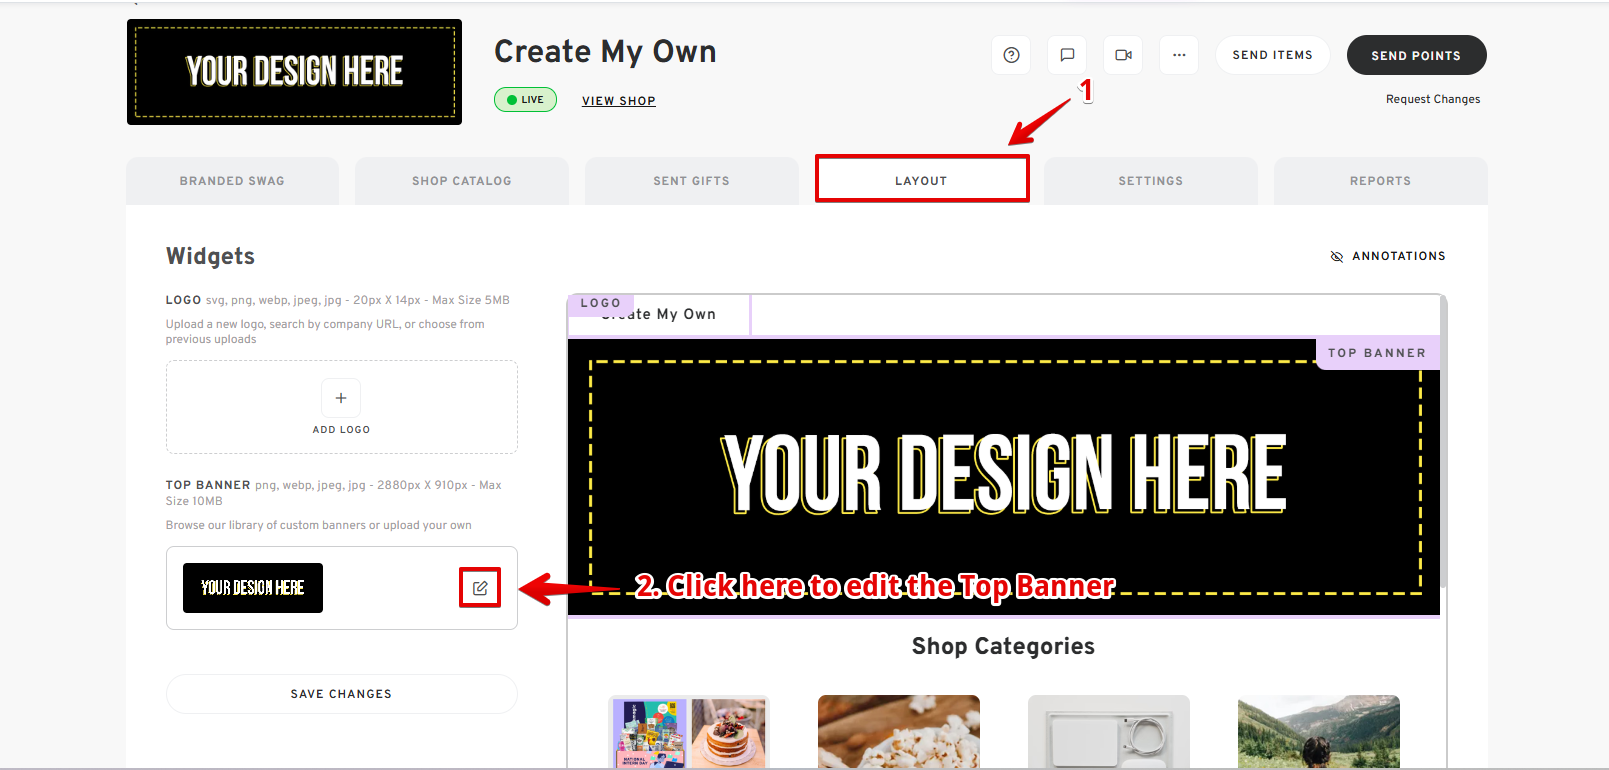
Task: Click the Request Changes link
Action: pos(1432,99)
